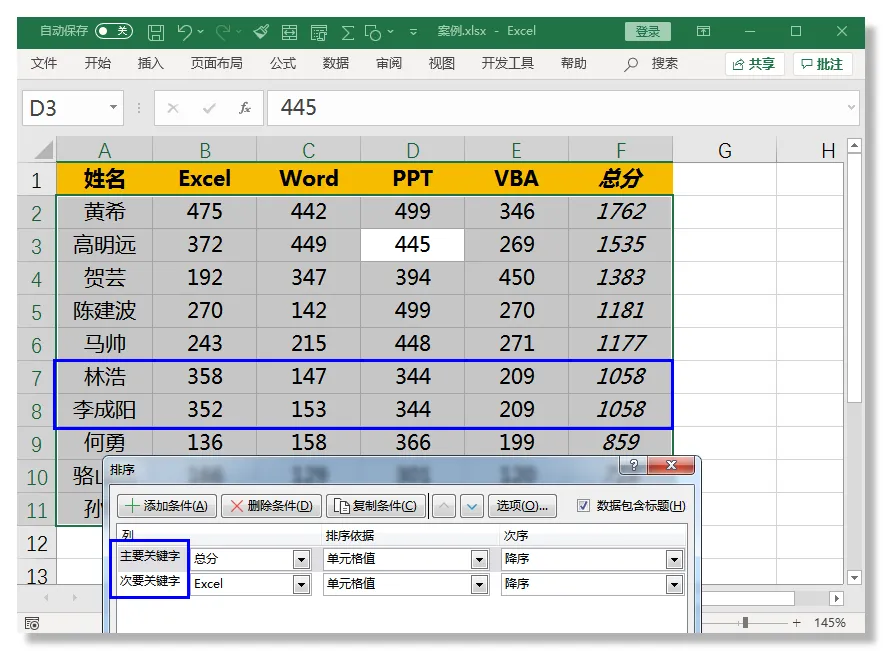Click the zoom in plus icon
The image size is (883, 651).
[x=796, y=622]
